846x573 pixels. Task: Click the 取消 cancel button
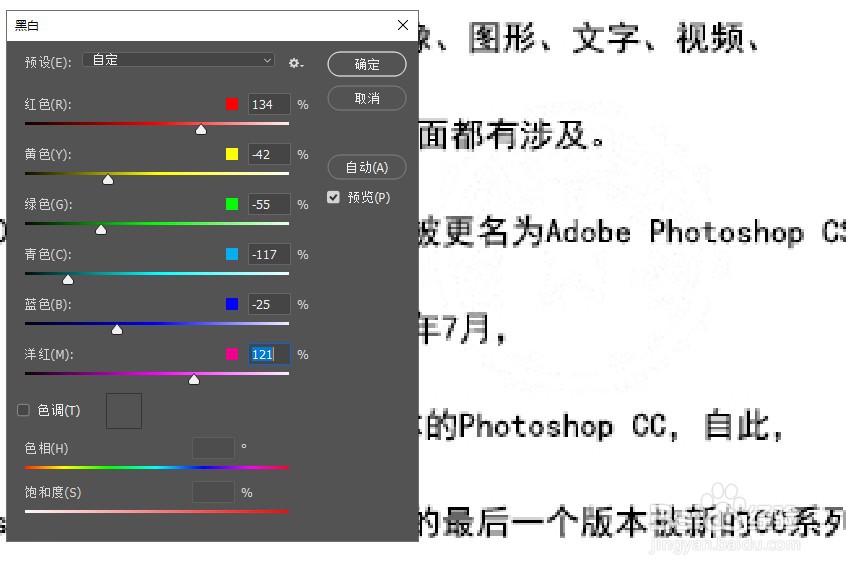coord(367,98)
